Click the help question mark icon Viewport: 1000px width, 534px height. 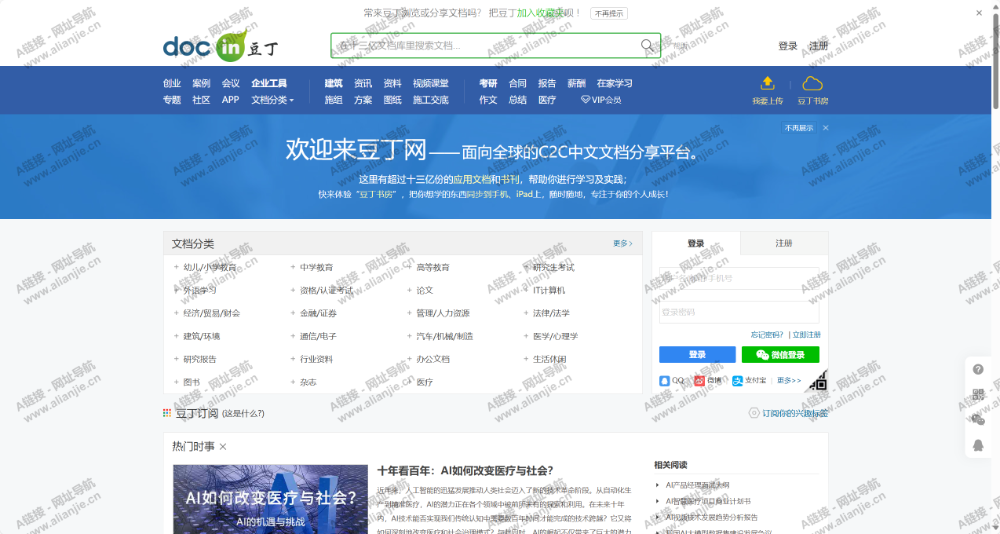(x=978, y=369)
